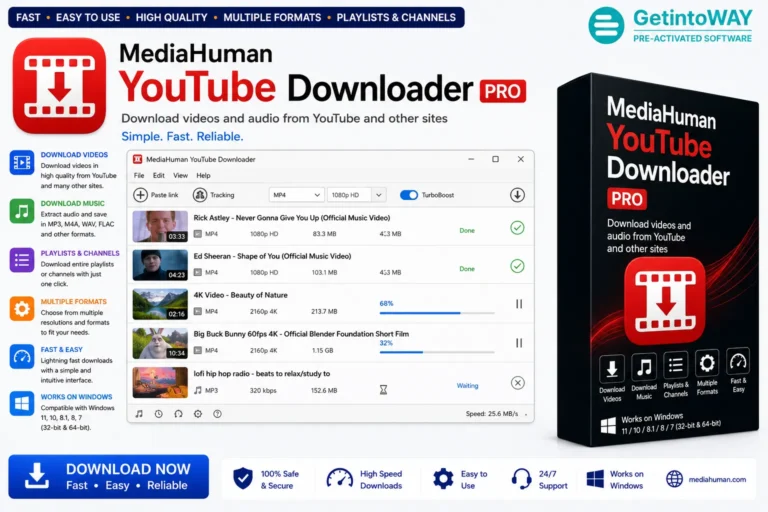The width and height of the screenshot is (768, 512).
Task: Click the start all downloads arrow icon
Action: [x=517, y=195]
